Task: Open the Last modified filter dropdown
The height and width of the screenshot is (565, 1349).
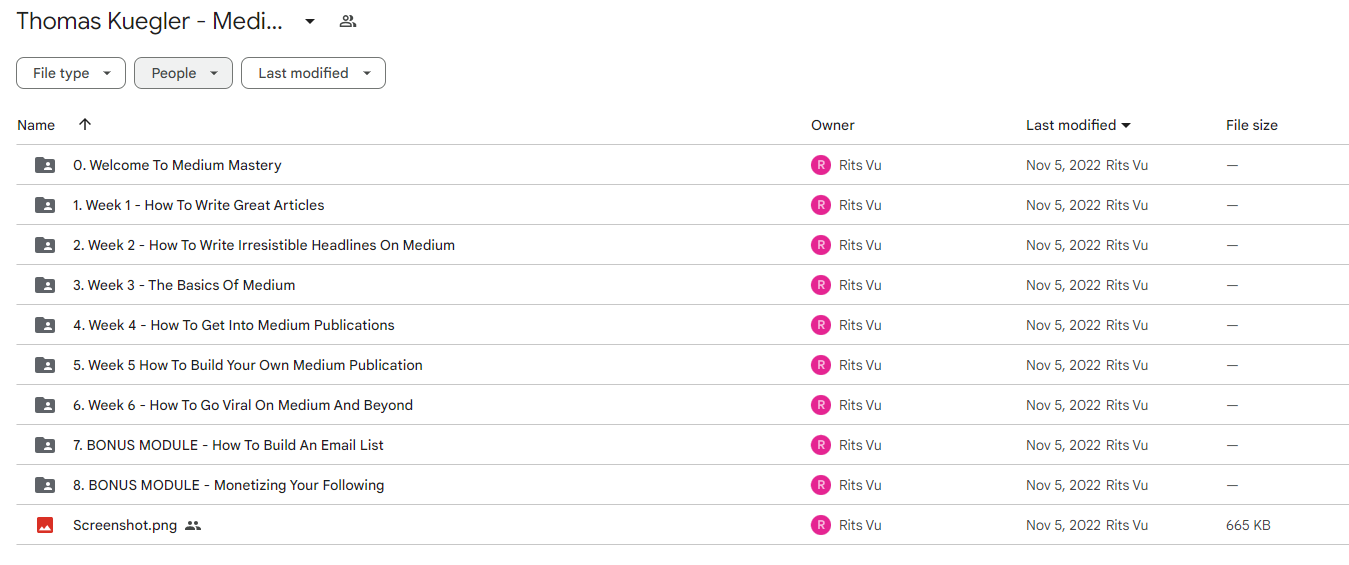Action: pyautogui.click(x=313, y=73)
